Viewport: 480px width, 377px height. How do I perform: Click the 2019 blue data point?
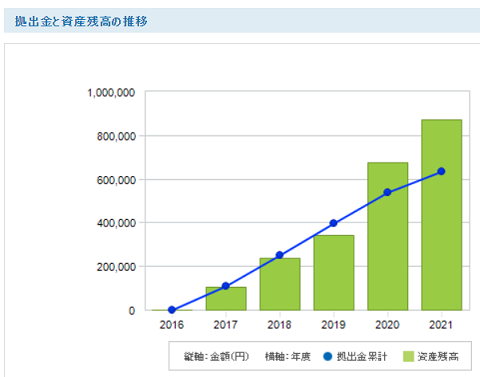coord(333,223)
